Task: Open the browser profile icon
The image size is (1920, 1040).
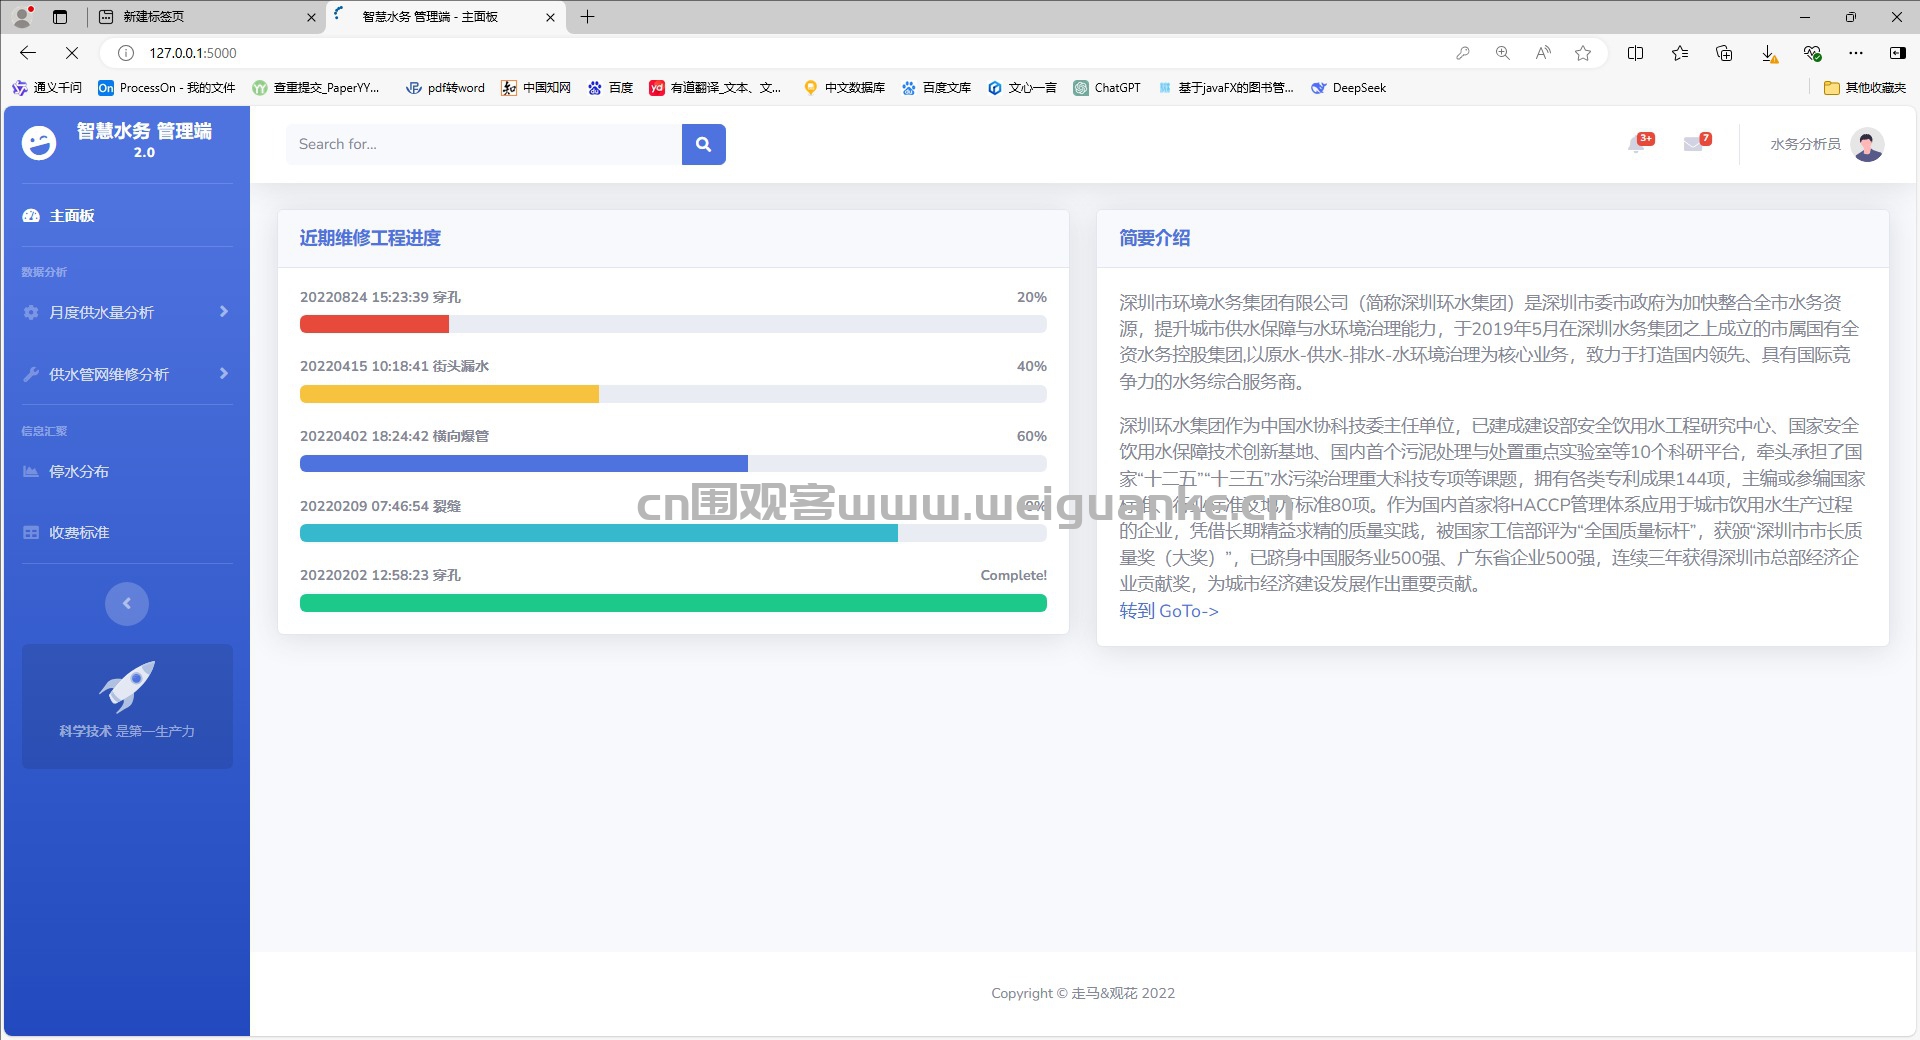Action: 22,17
